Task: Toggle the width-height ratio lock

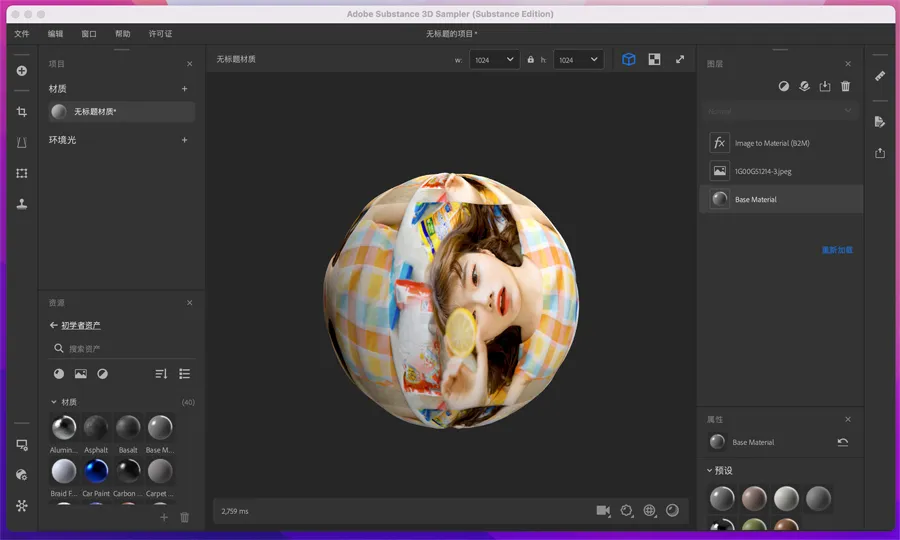Action: point(531,60)
